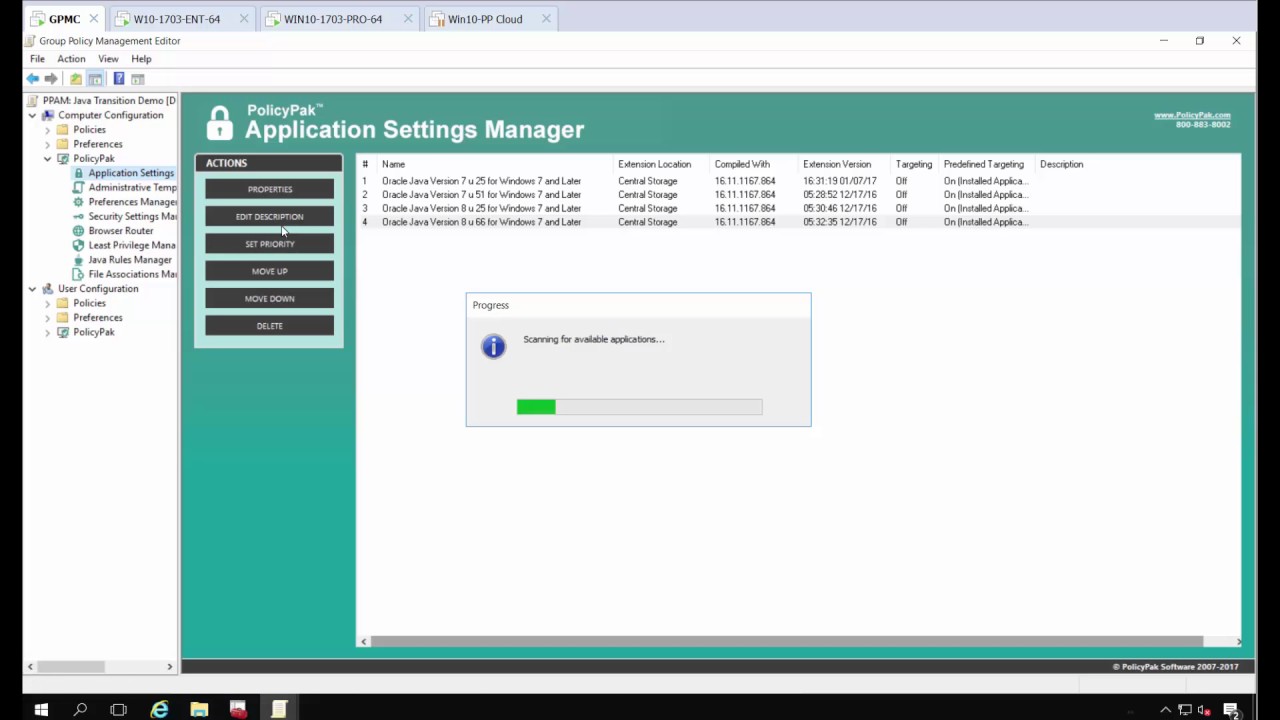Open the Action menu
The image size is (1280, 720).
click(x=71, y=59)
